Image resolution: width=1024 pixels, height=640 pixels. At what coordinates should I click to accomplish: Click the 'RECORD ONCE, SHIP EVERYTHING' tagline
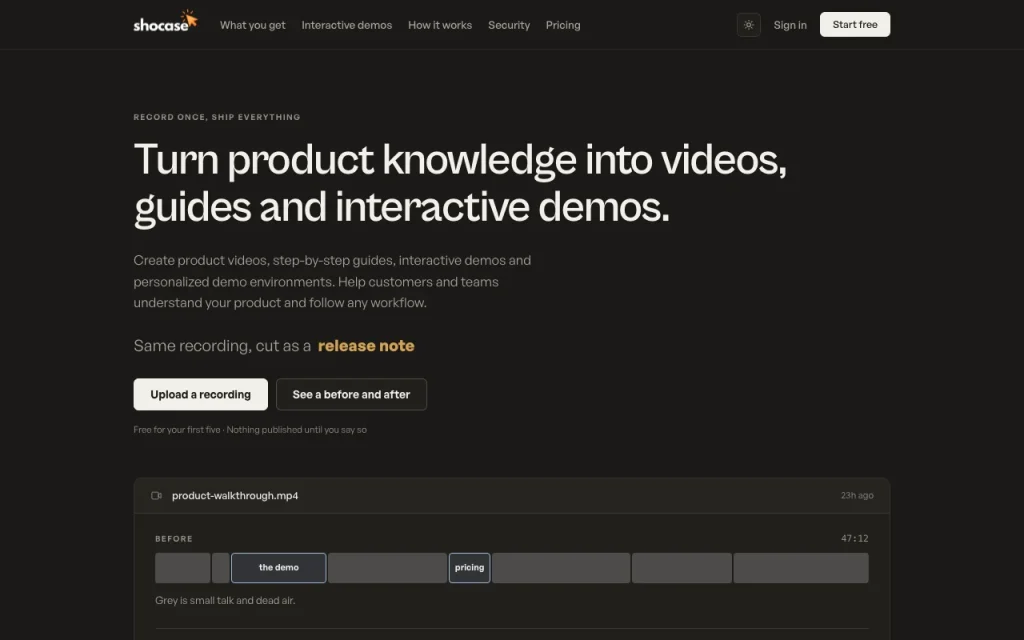tap(217, 117)
